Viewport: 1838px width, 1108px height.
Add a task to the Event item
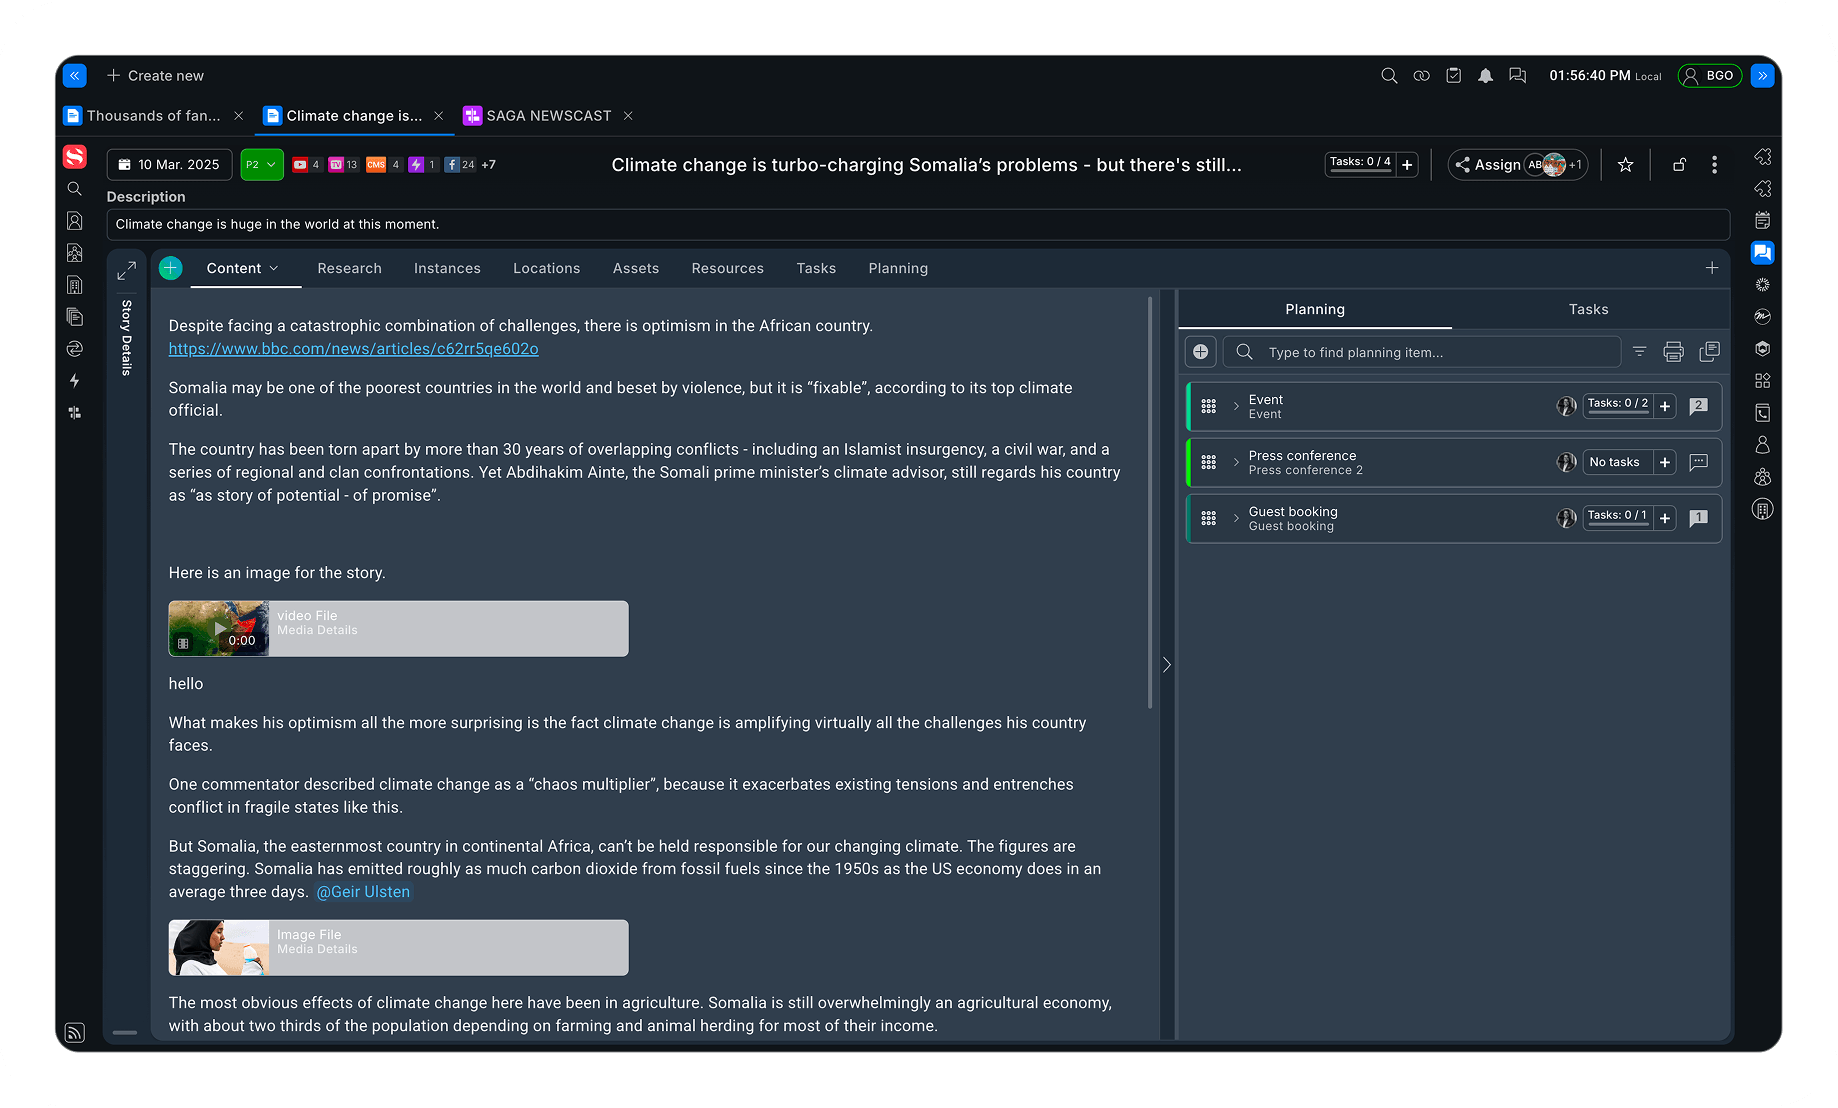(1665, 406)
